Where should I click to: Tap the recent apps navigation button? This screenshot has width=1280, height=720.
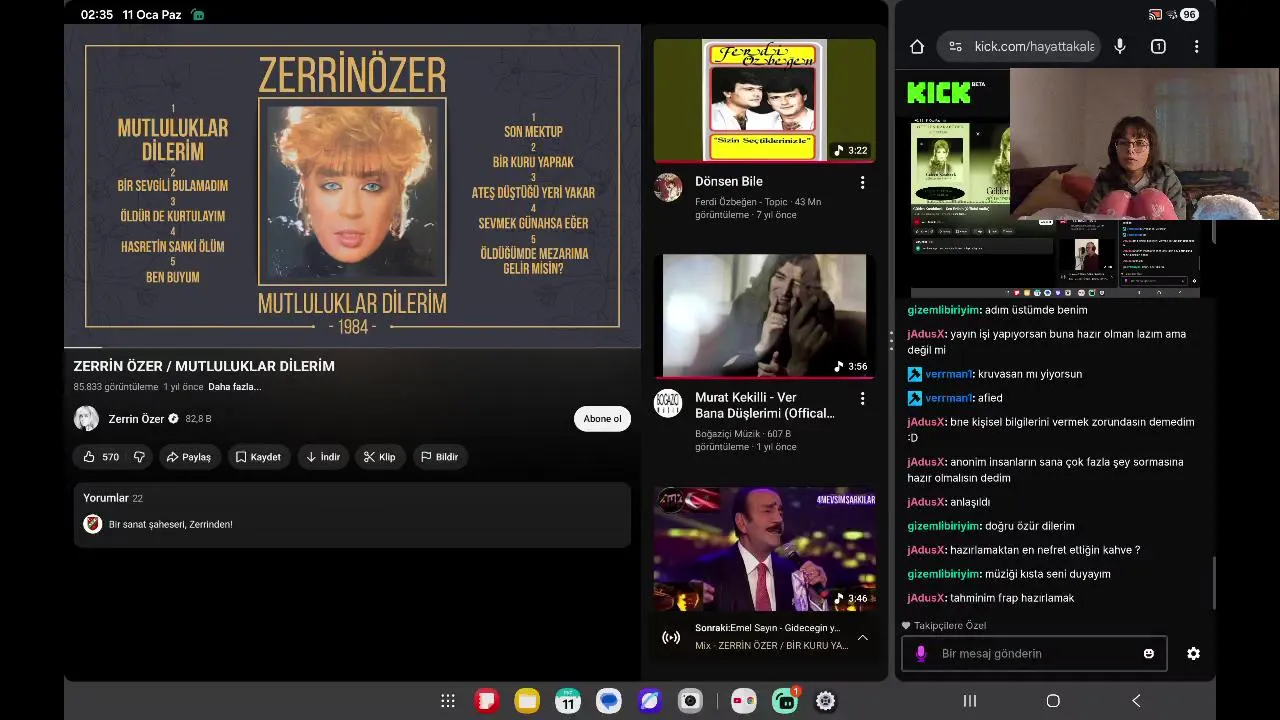pos(970,701)
